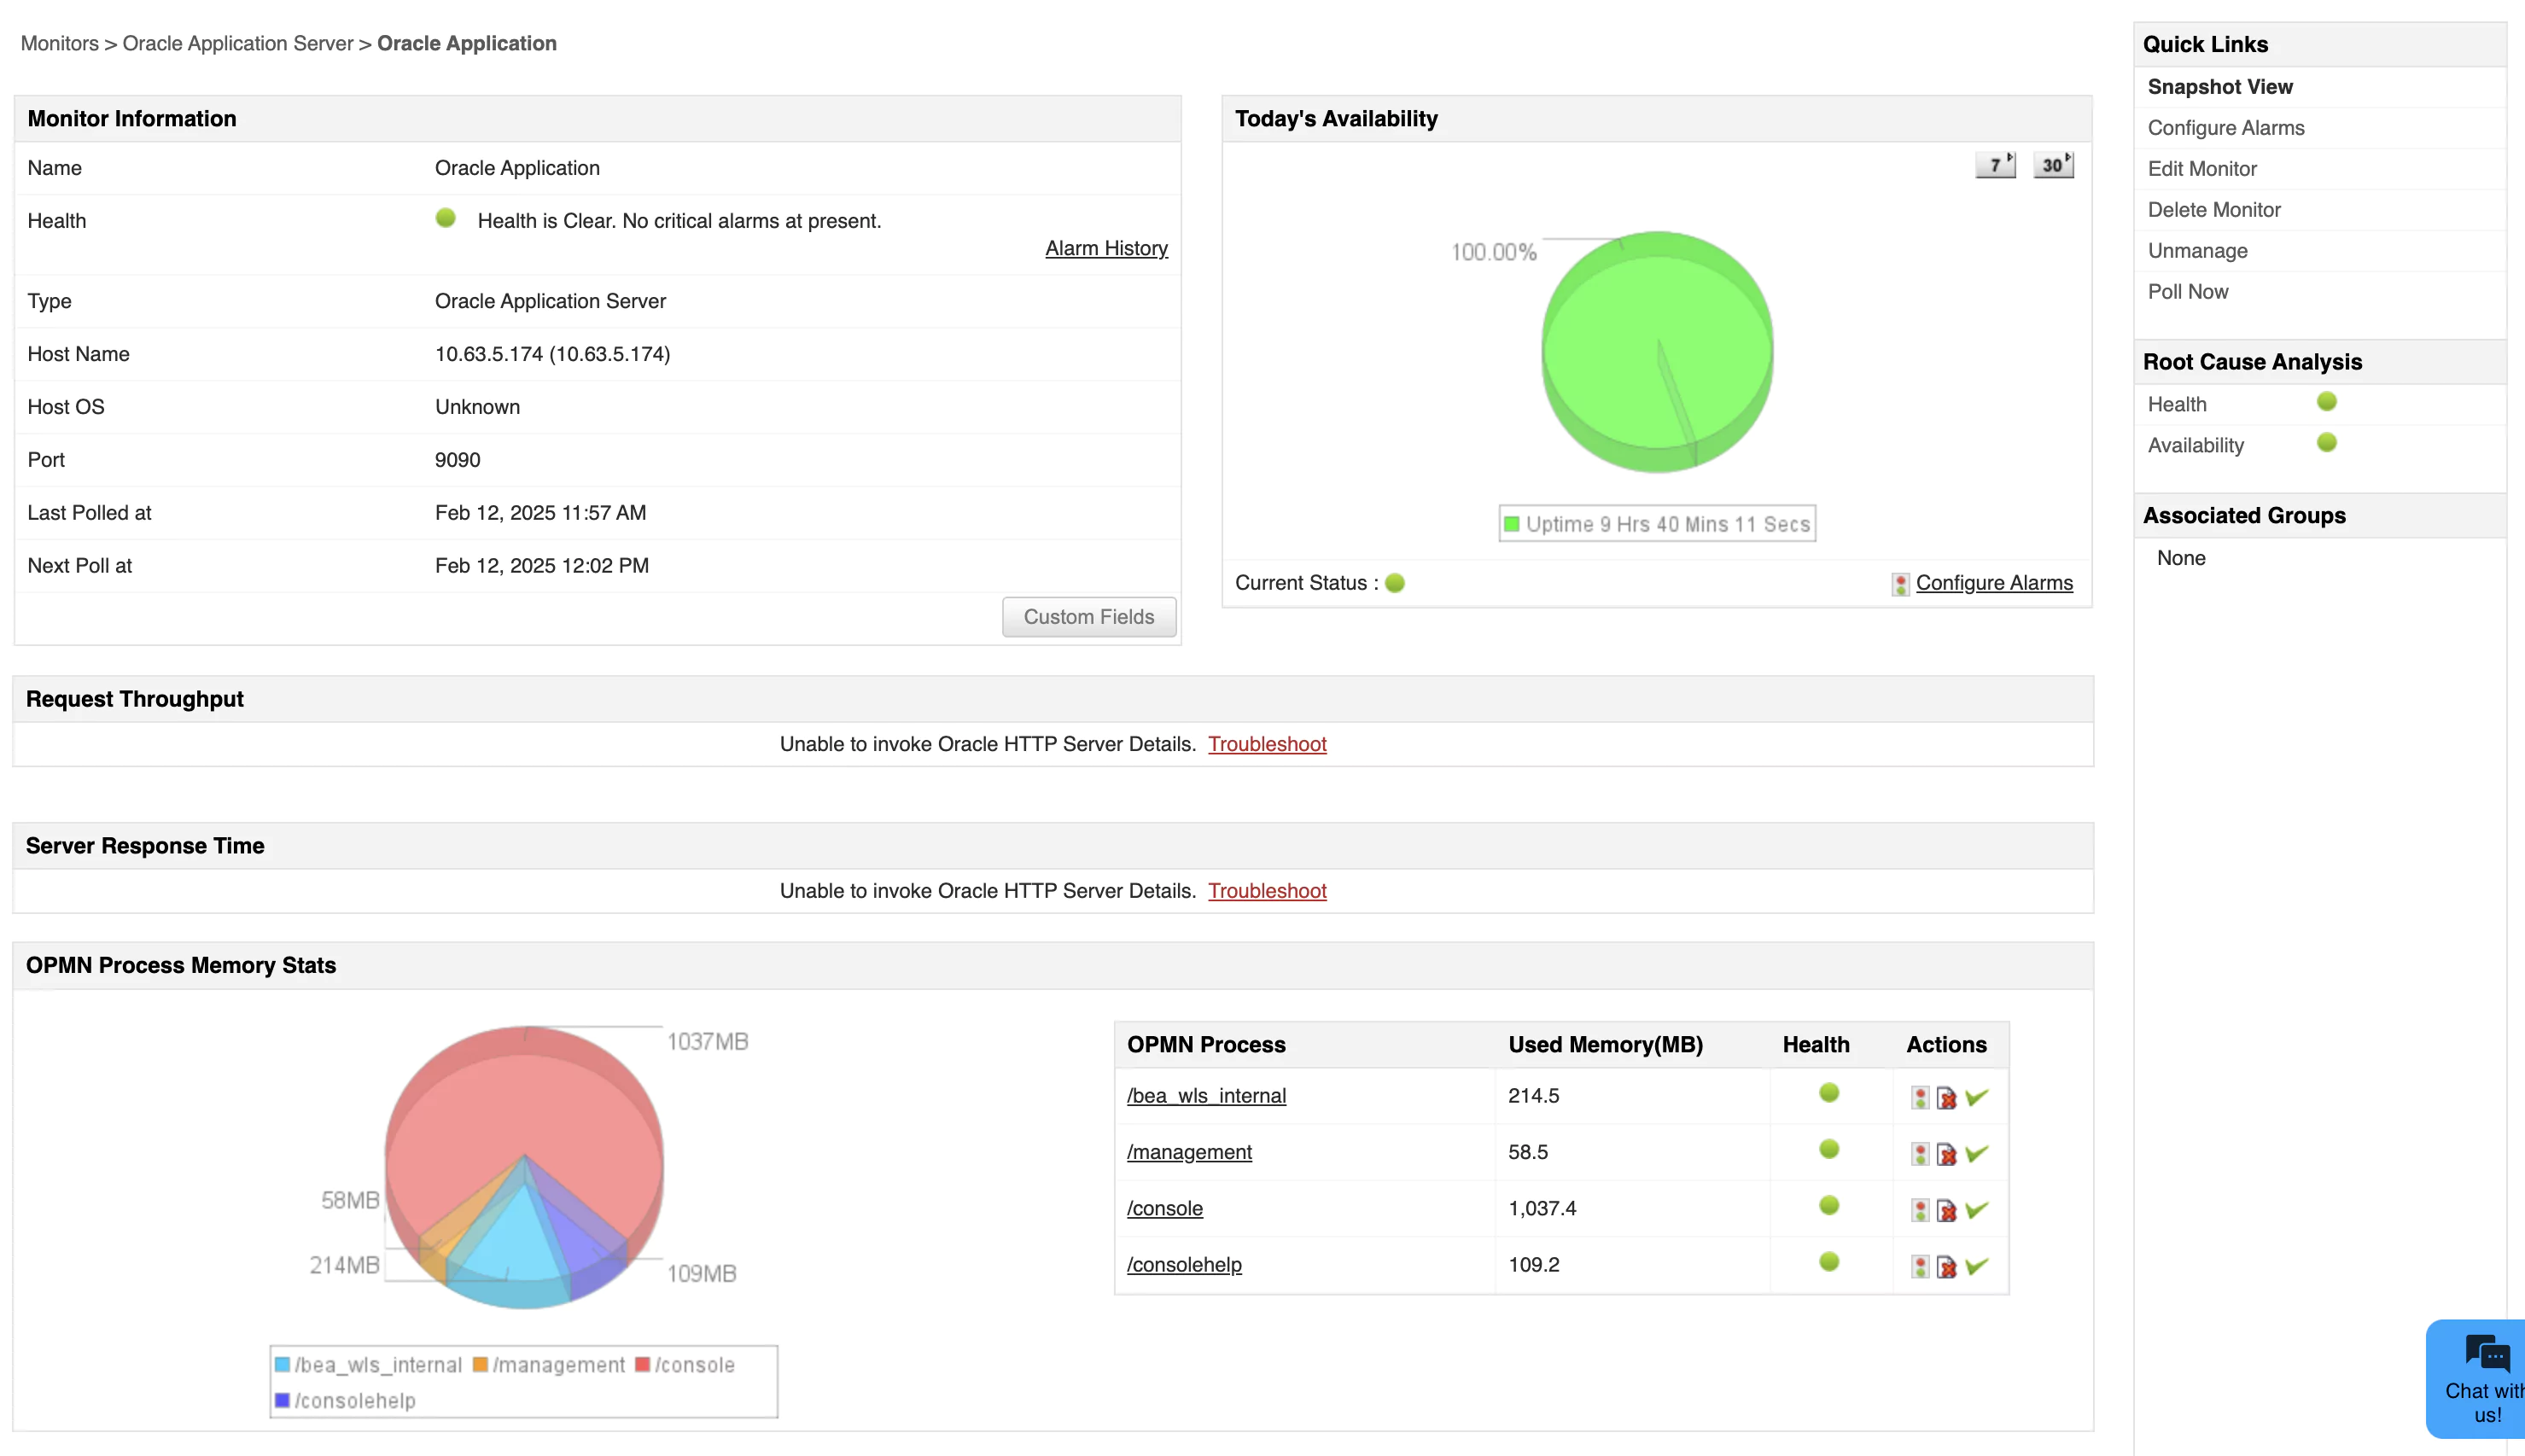Click Troubleshoot link under Request Throughput

click(1267, 744)
